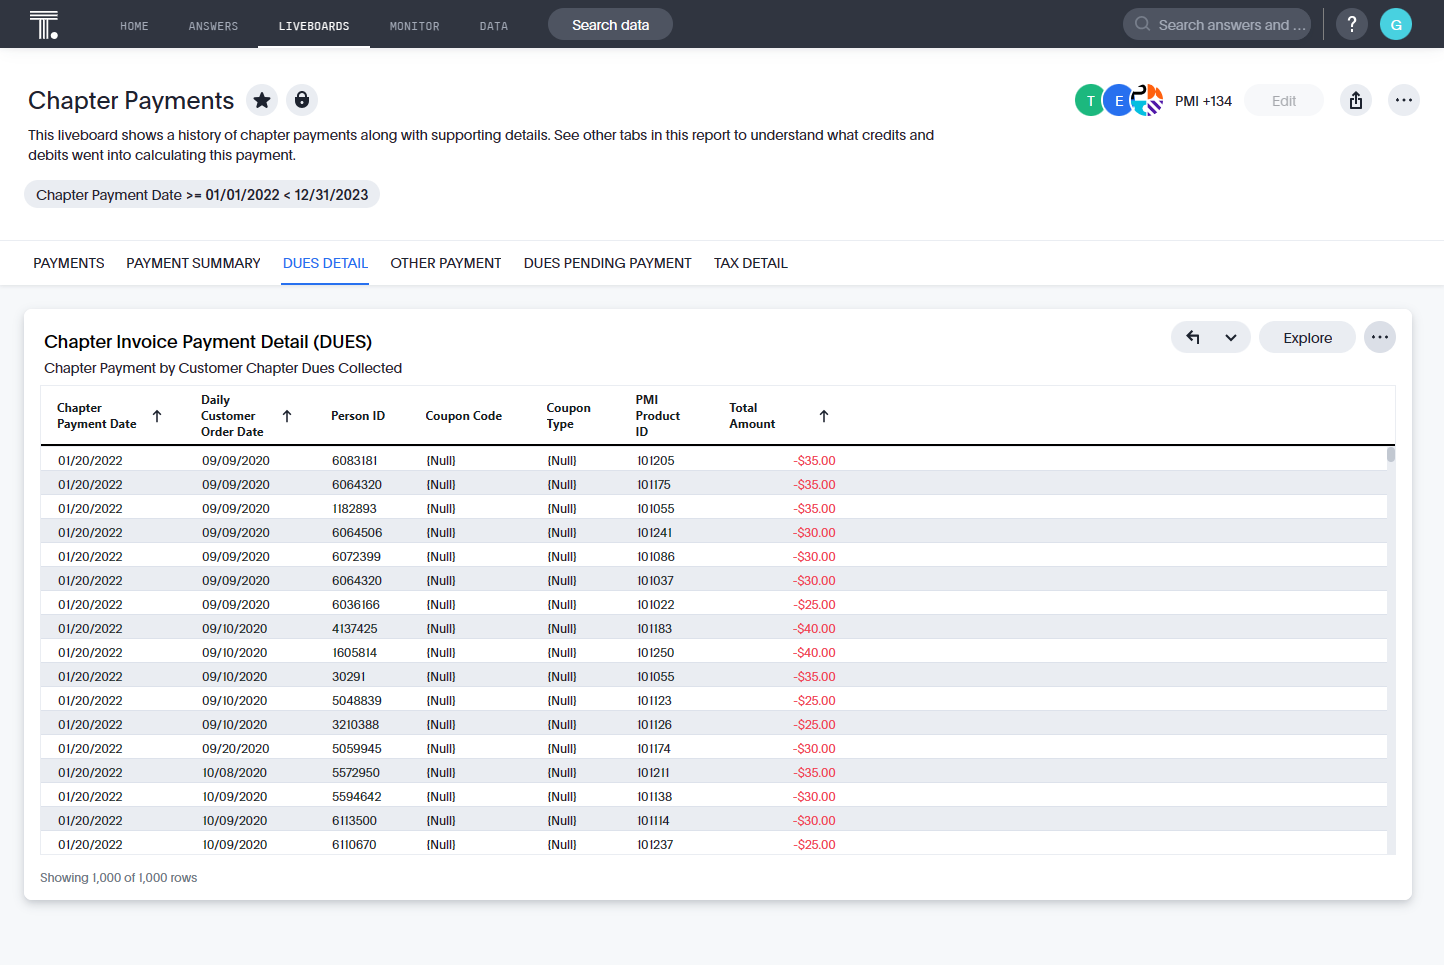Open Monitor in top navigation
Screen dimensions: 1444x965
pyautogui.click(x=414, y=26)
